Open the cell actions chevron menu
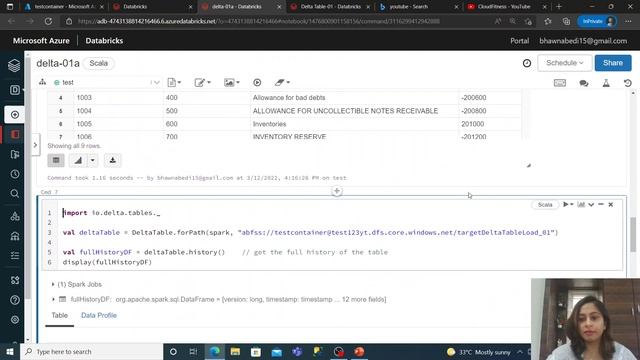Viewport: 640px width, 360px height. pyautogui.click(x=591, y=204)
